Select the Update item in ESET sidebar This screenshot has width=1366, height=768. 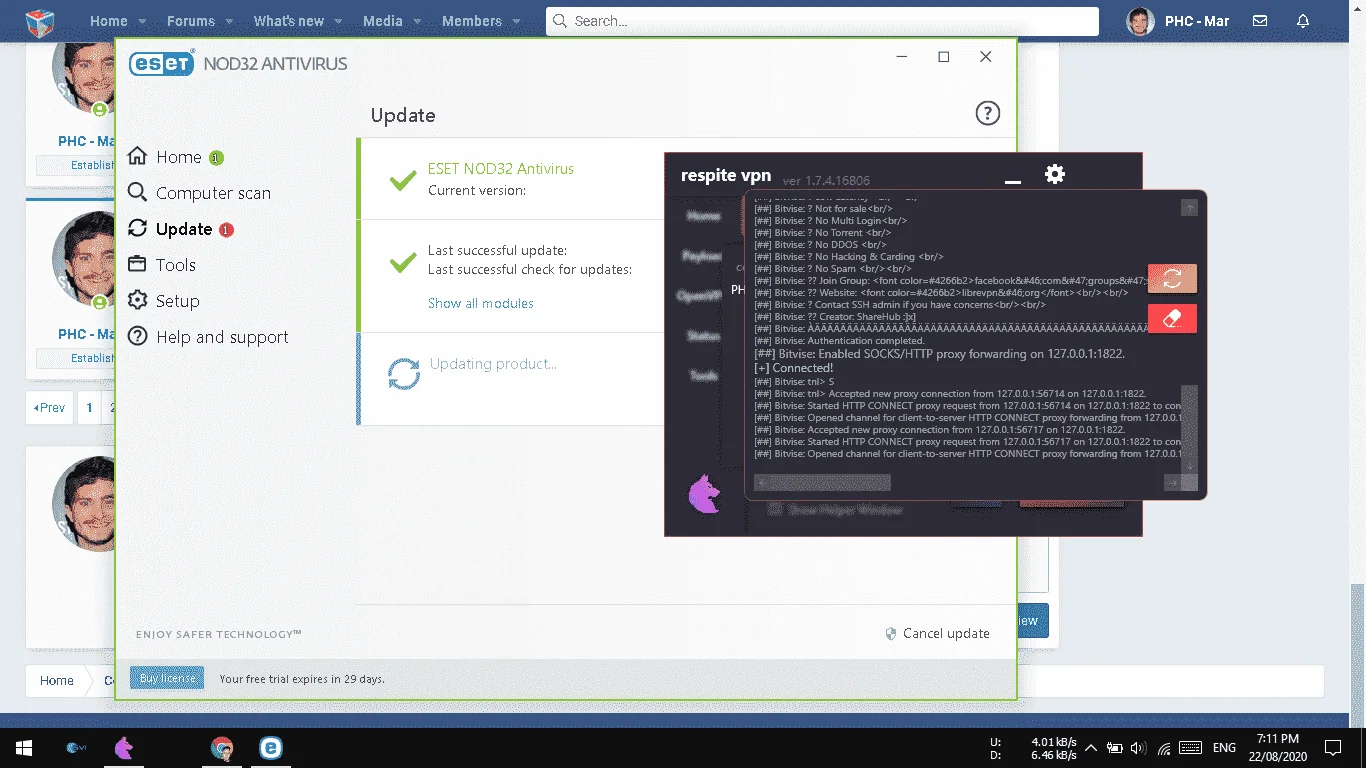180,229
